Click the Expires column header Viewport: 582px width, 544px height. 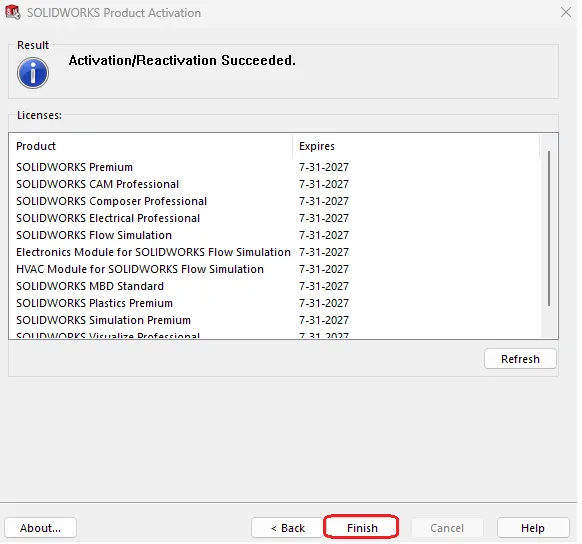(x=416, y=146)
